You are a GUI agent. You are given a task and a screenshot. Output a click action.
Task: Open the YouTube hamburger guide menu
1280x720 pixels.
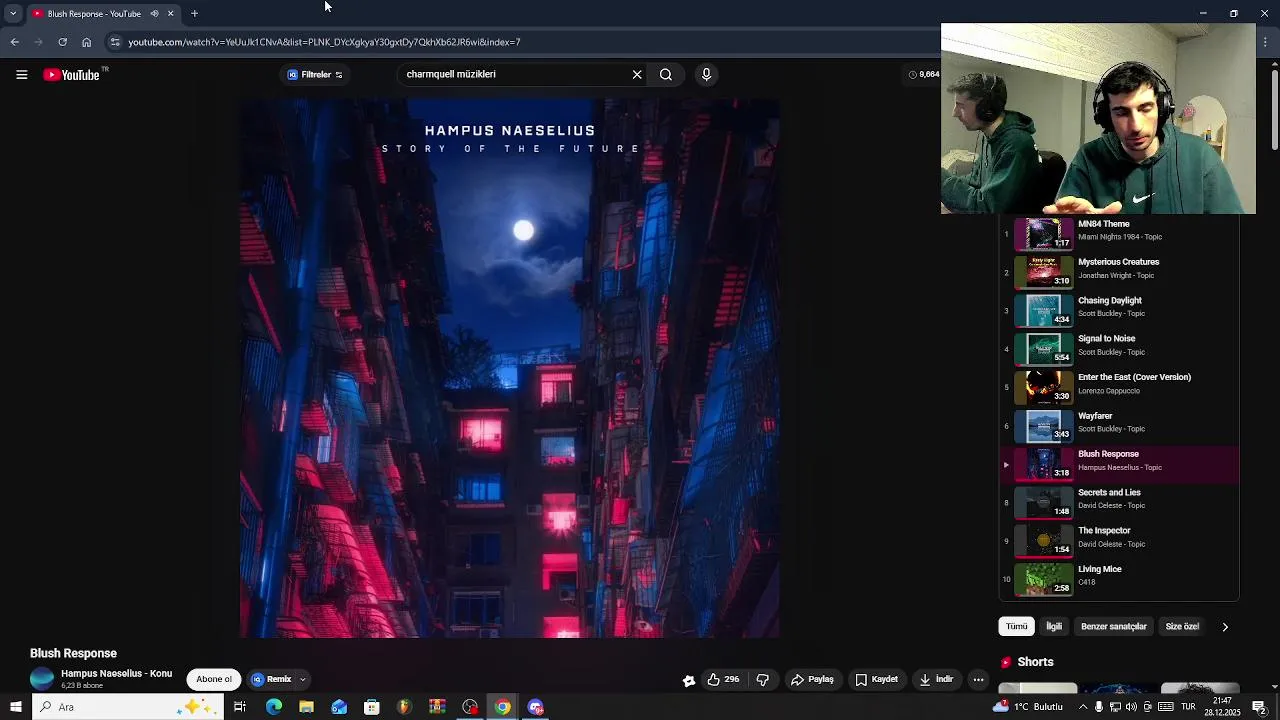[x=21, y=75]
